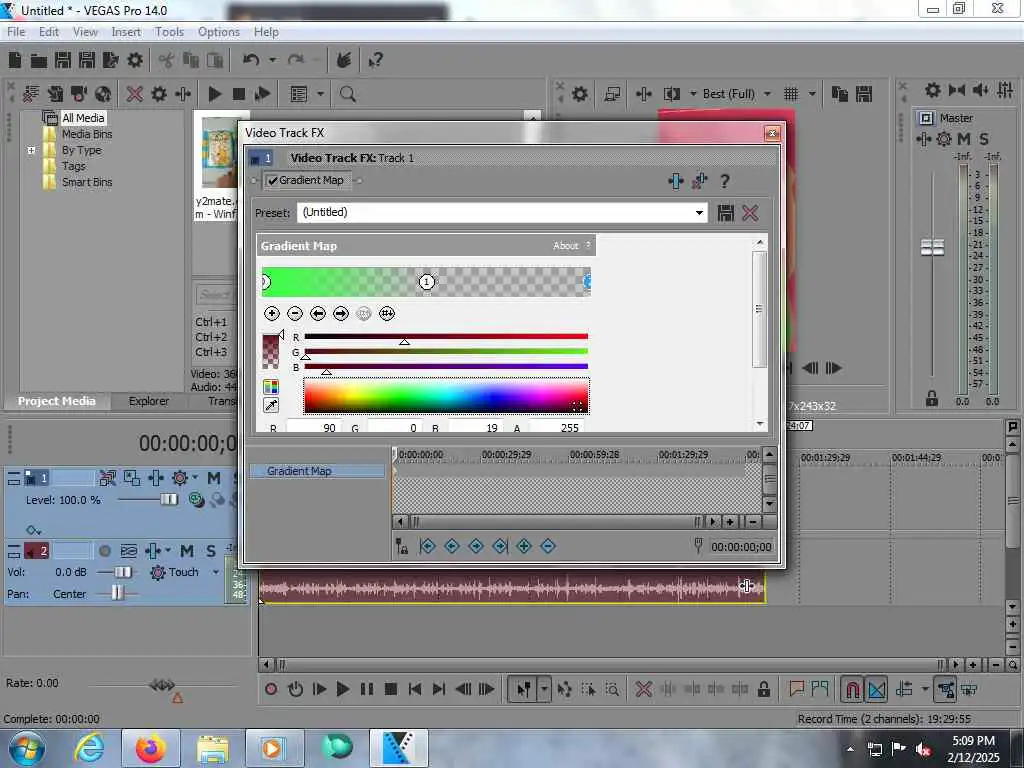This screenshot has height=768, width=1024.
Task: Switch to the Project Media tab
Action: 57,401
